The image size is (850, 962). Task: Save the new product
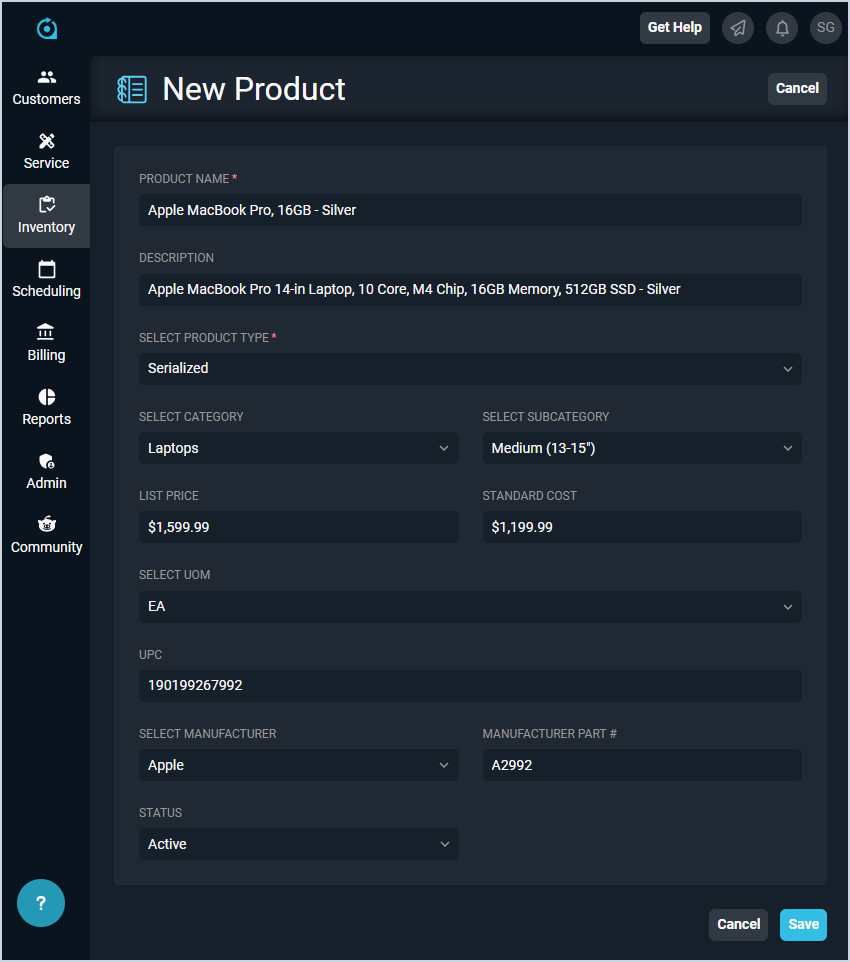pyautogui.click(x=803, y=925)
